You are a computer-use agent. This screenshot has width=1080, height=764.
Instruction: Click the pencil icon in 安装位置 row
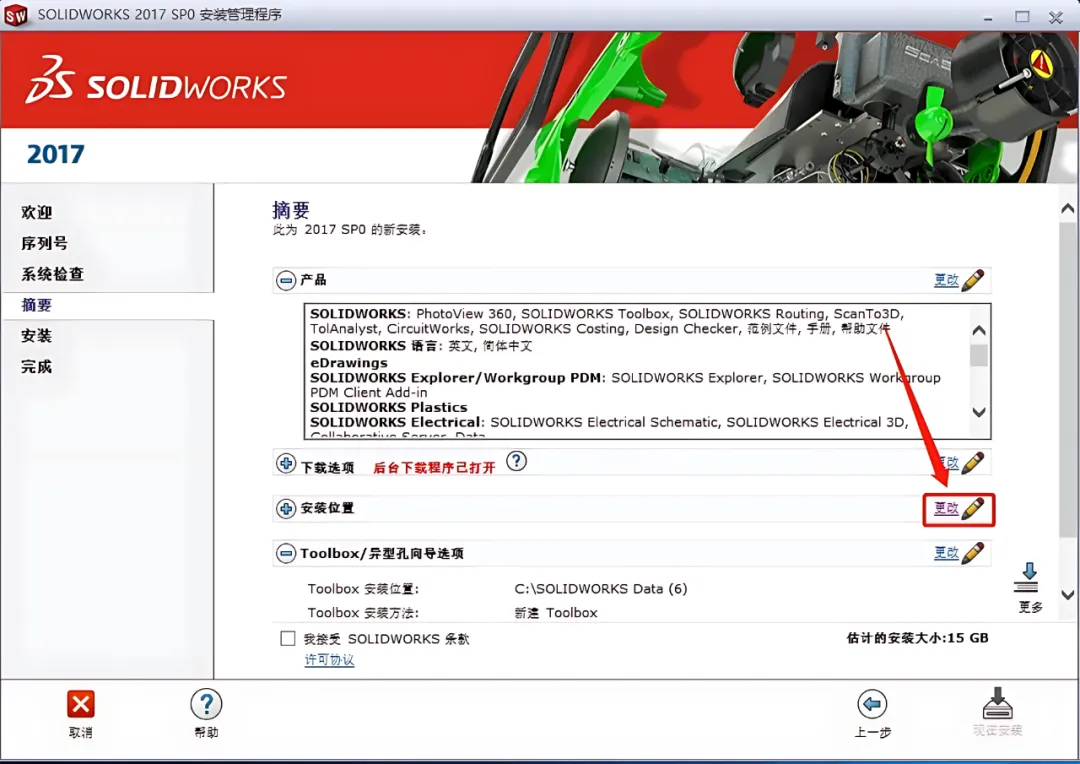(973, 509)
